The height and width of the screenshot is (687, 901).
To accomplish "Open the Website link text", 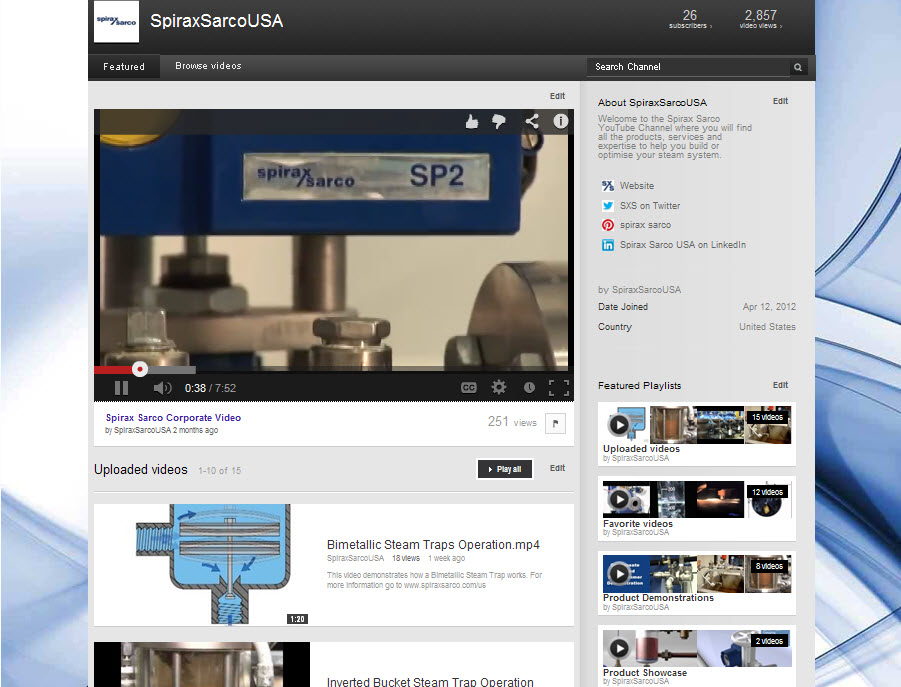I will point(637,186).
